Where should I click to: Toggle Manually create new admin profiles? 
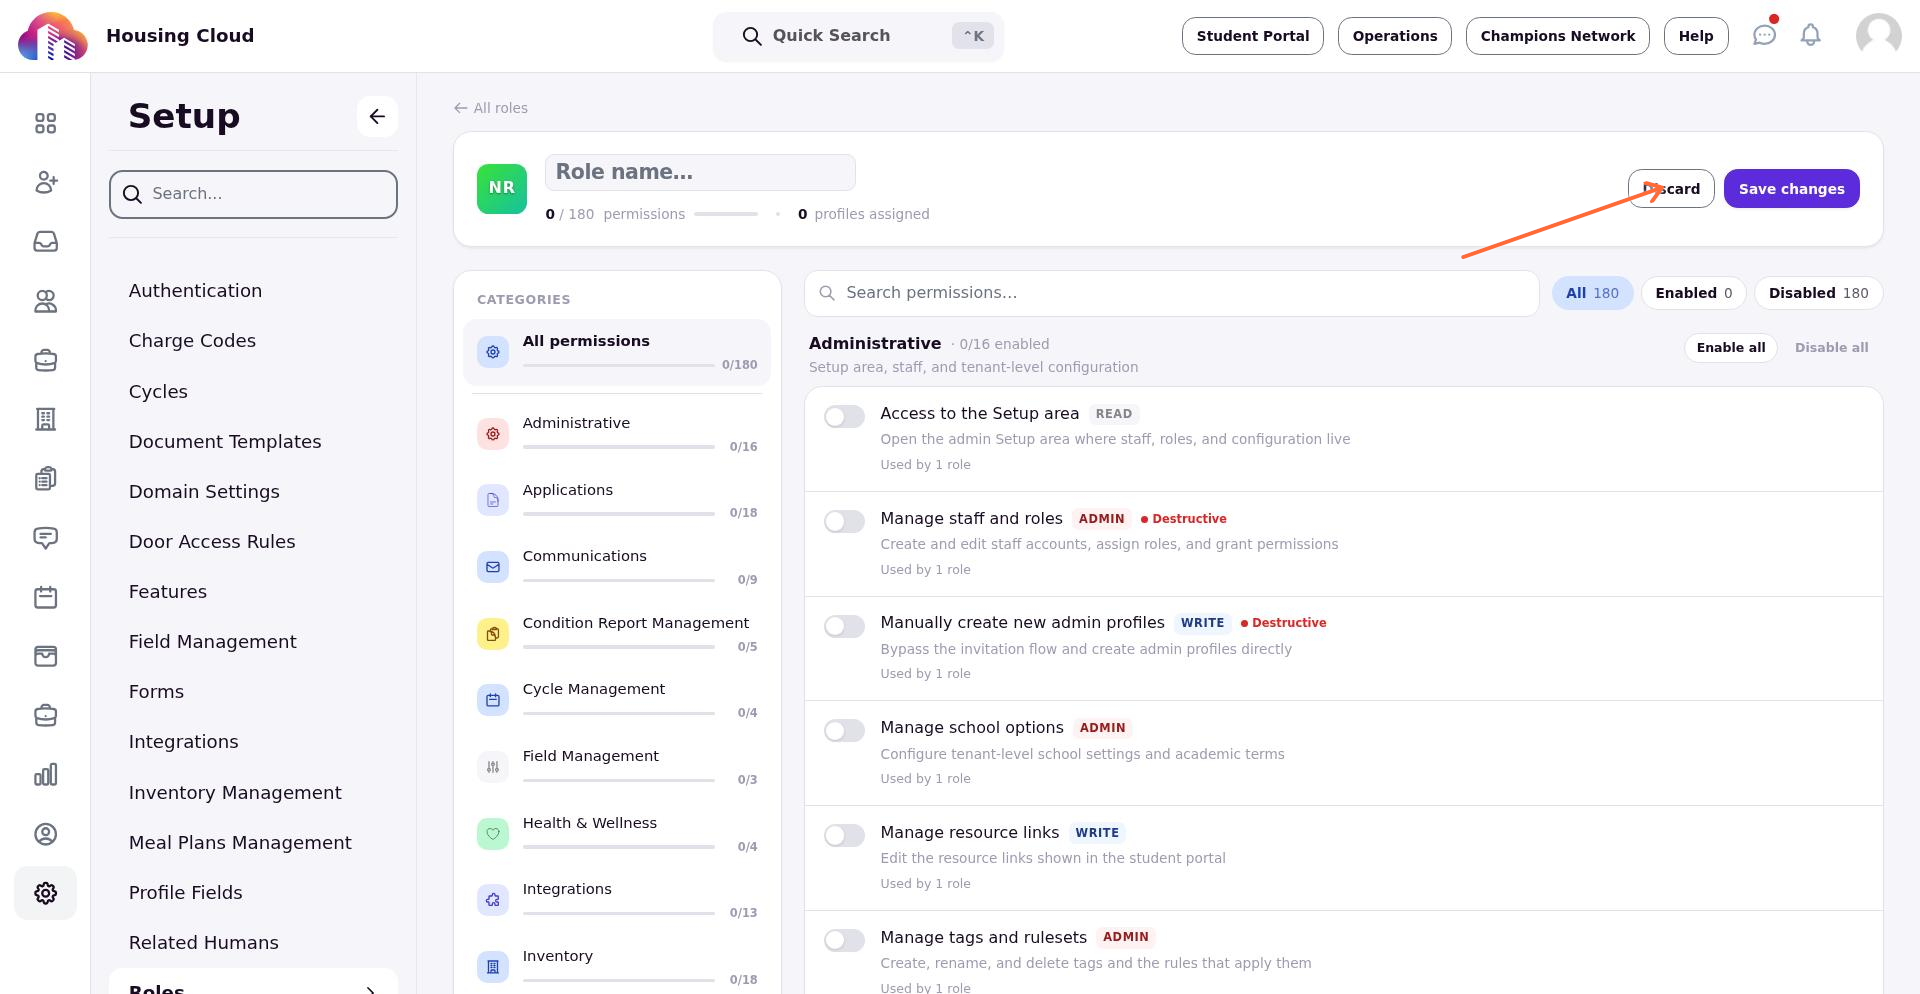(844, 626)
